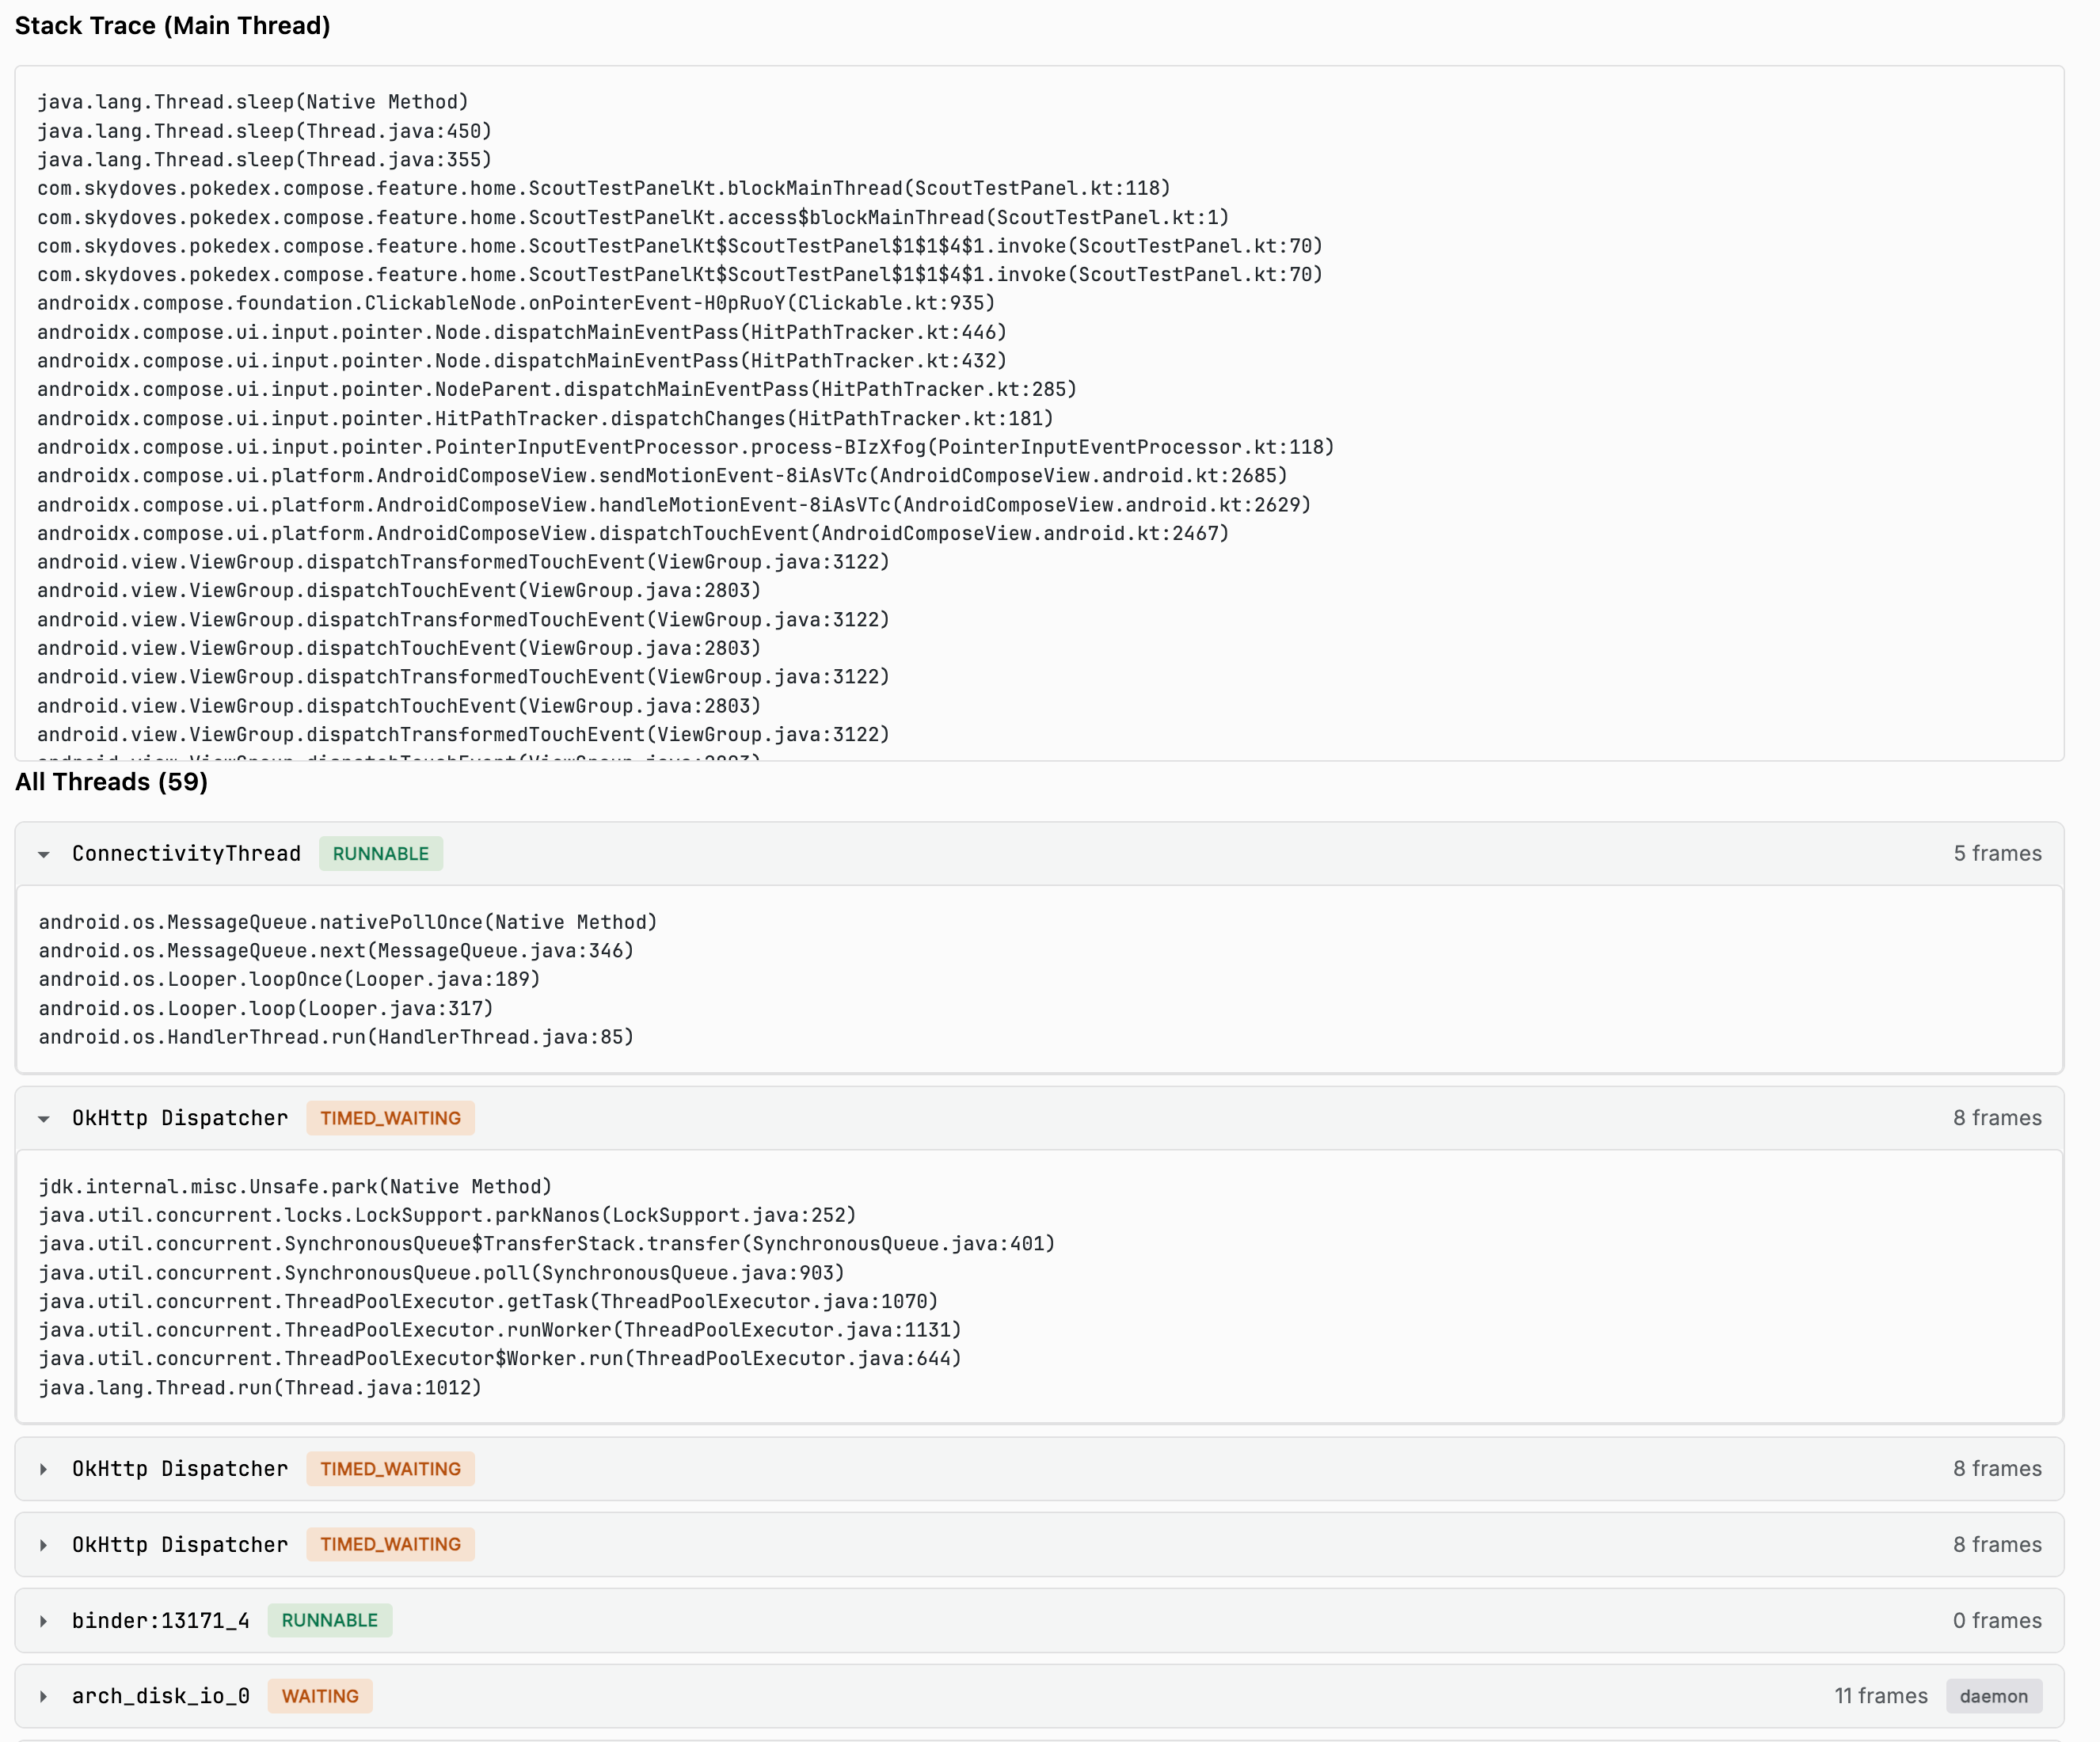Click the 'All Threads (59)' heading

coord(111,782)
